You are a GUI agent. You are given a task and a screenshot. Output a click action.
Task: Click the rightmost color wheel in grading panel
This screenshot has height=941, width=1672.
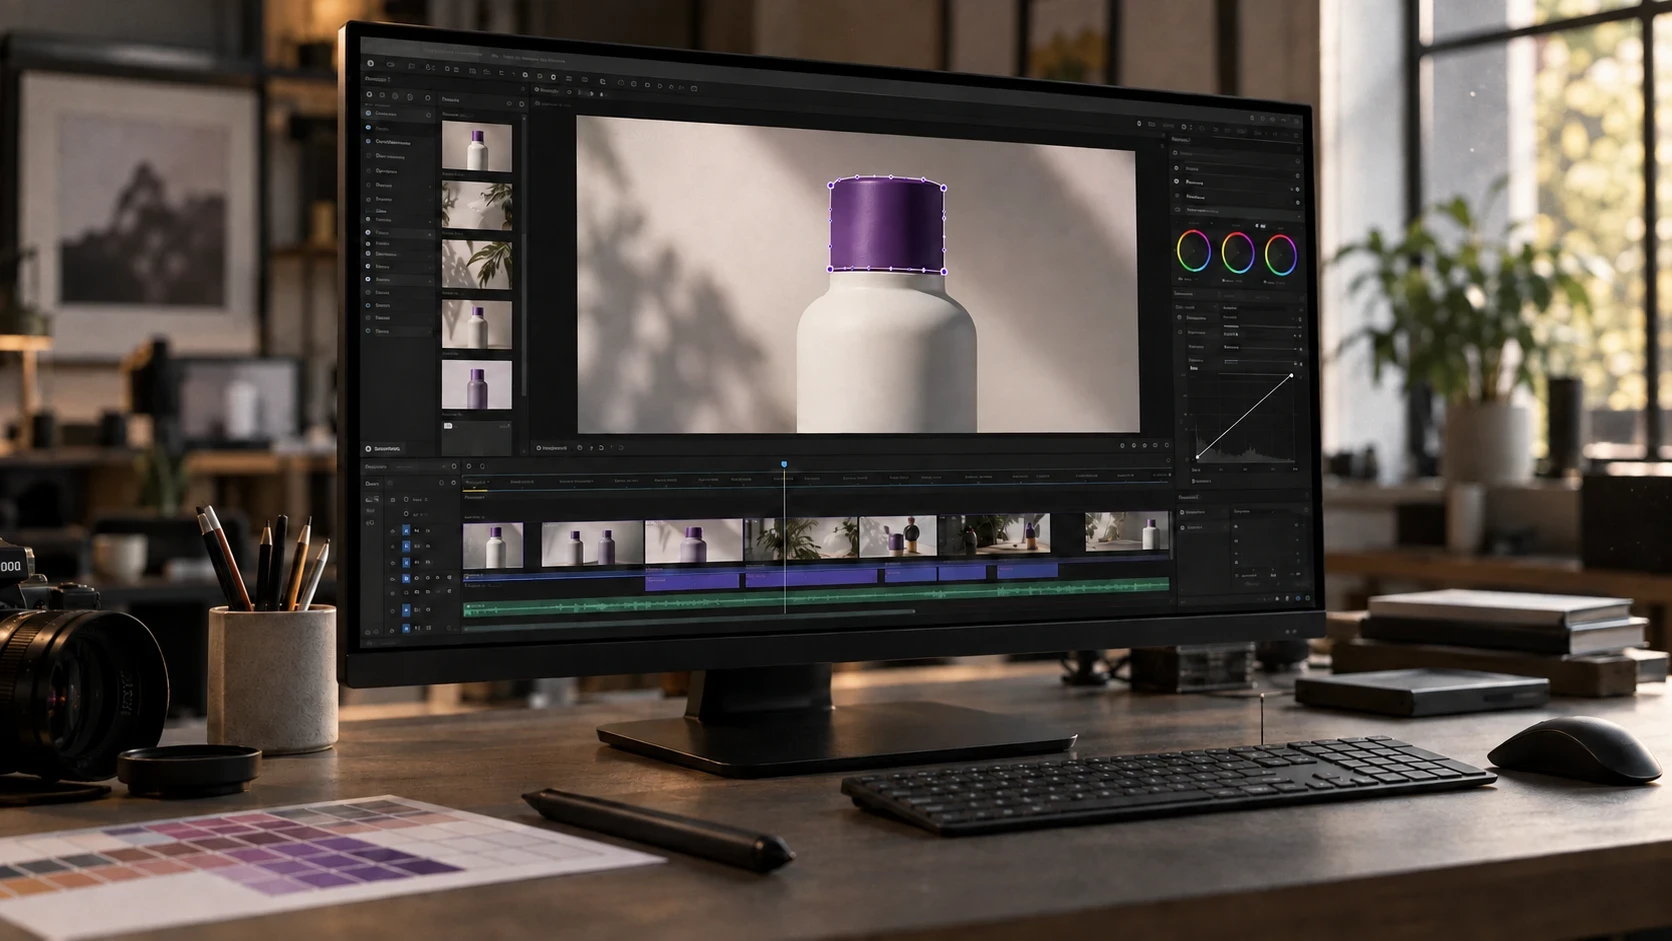[x=1281, y=254]
